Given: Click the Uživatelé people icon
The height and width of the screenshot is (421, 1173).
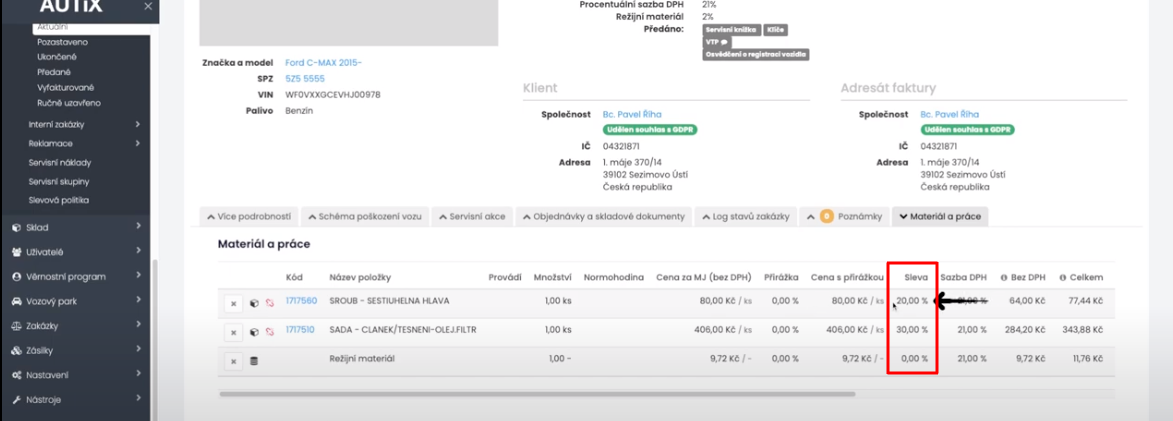Looking at the screenshot, I should point(16,252).
